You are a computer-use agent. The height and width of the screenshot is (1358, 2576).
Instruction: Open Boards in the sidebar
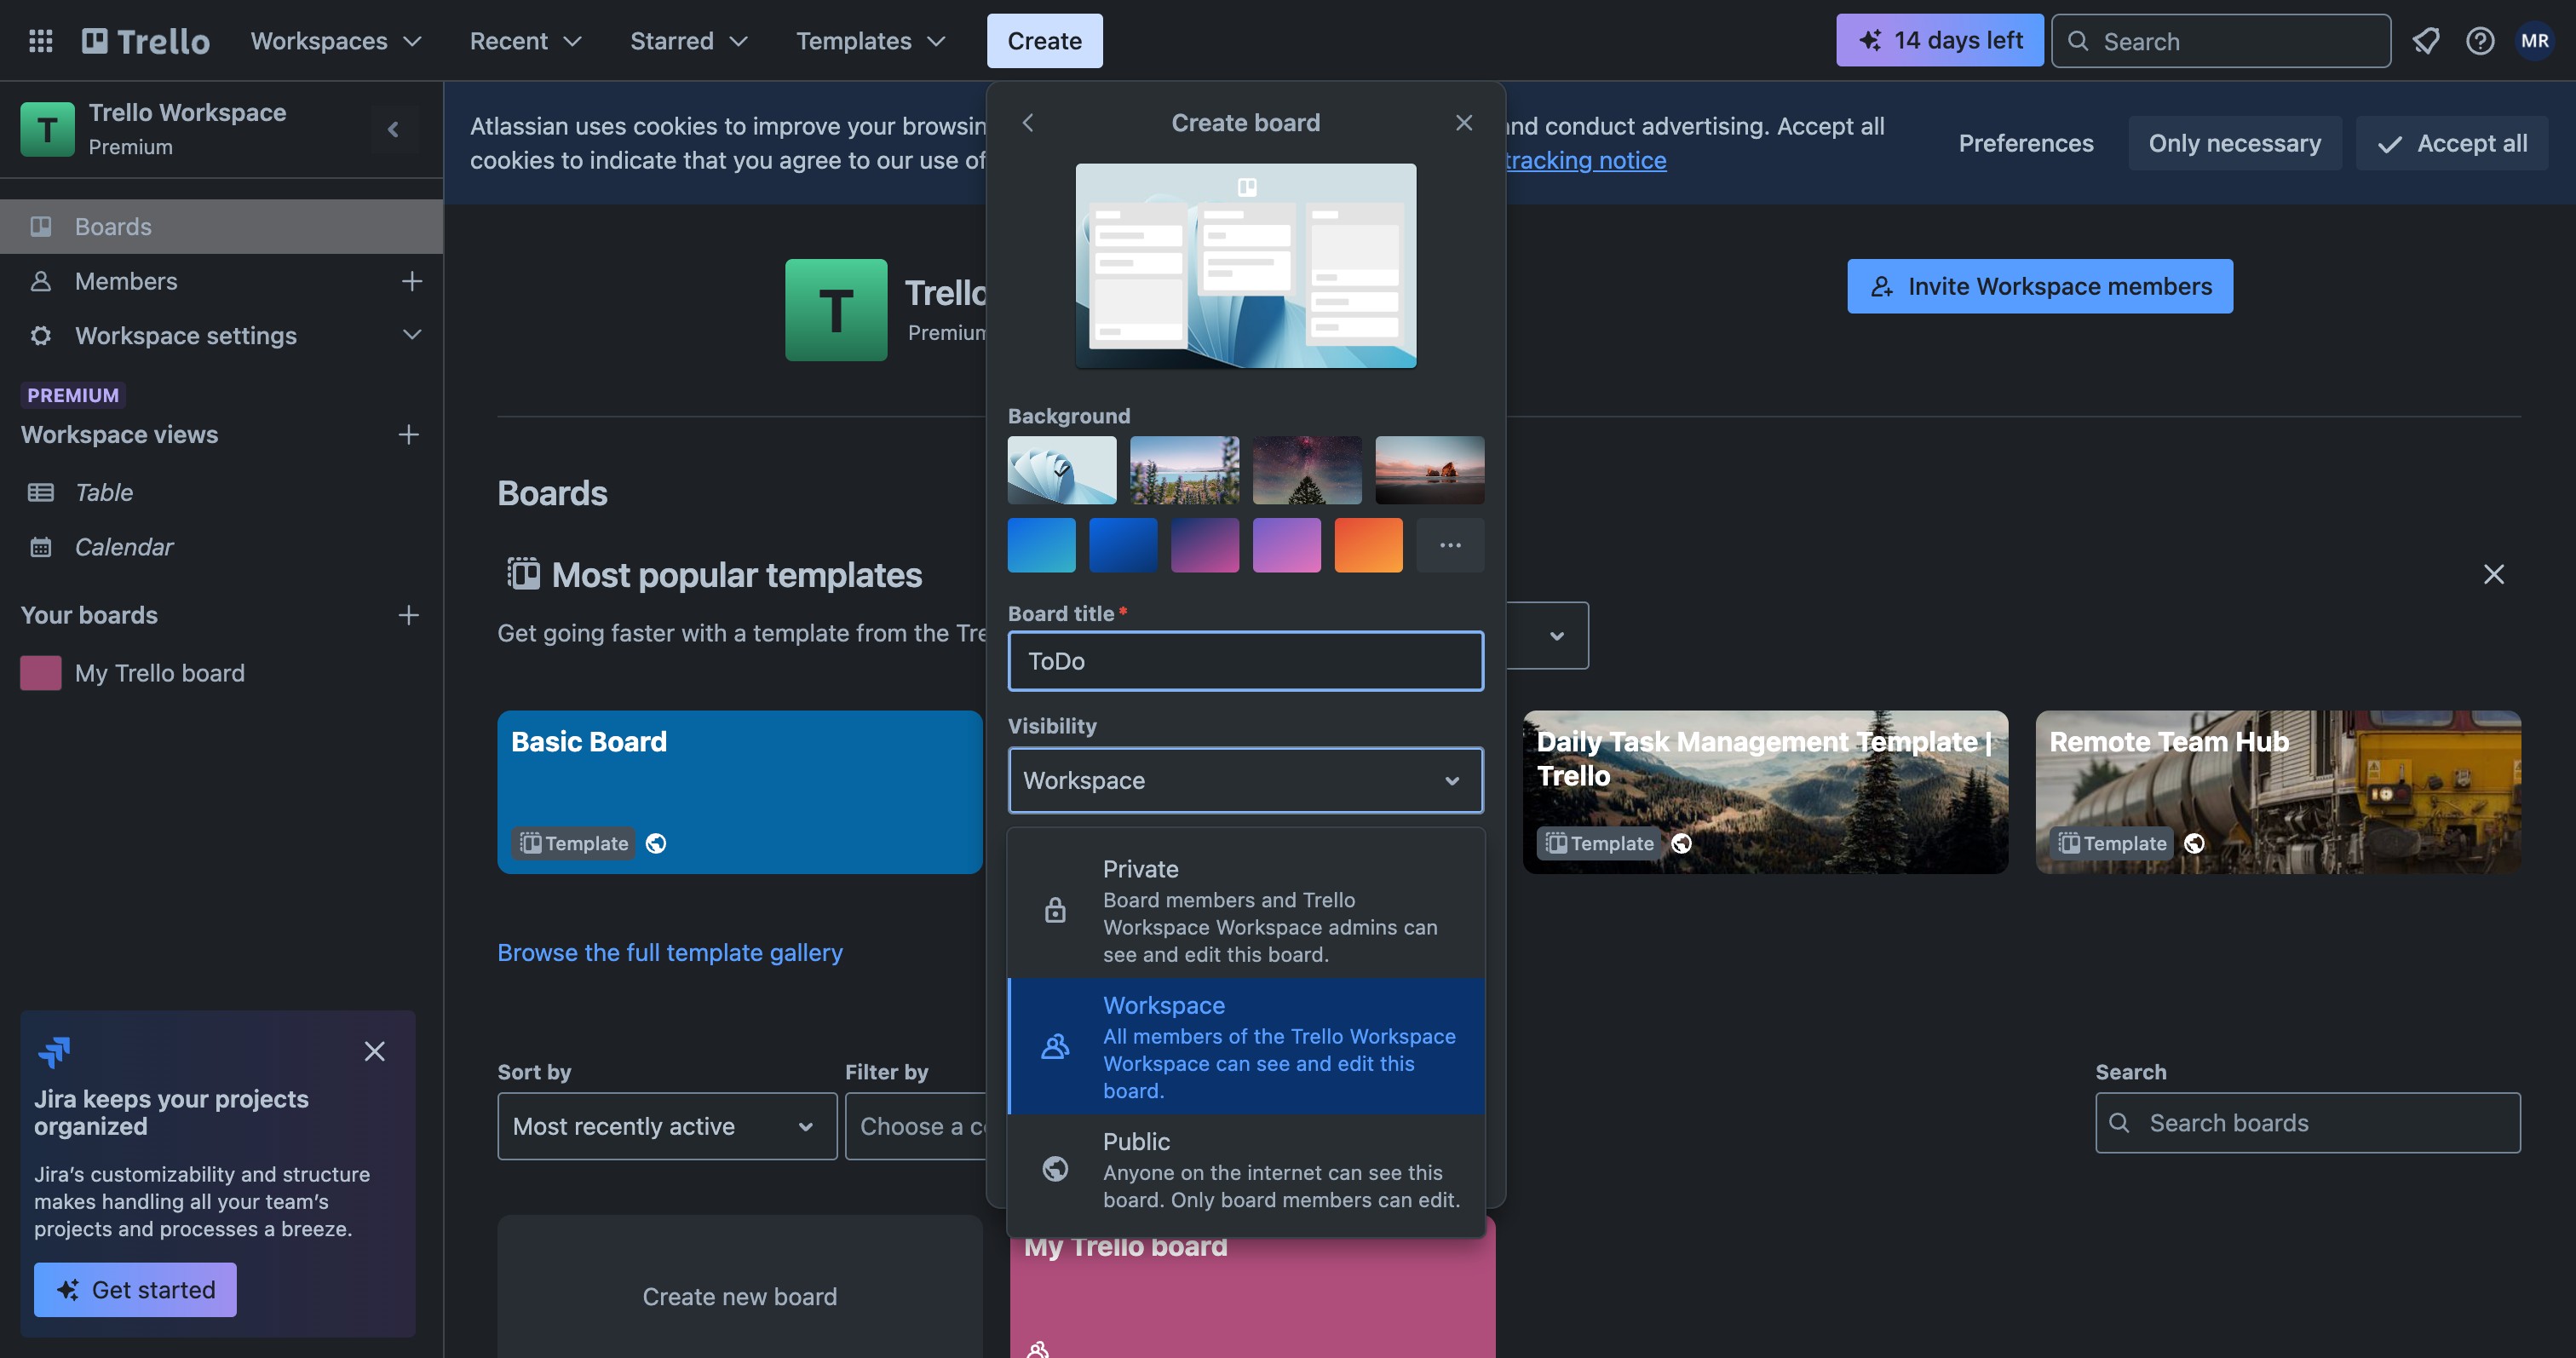[x=221, y=226]
